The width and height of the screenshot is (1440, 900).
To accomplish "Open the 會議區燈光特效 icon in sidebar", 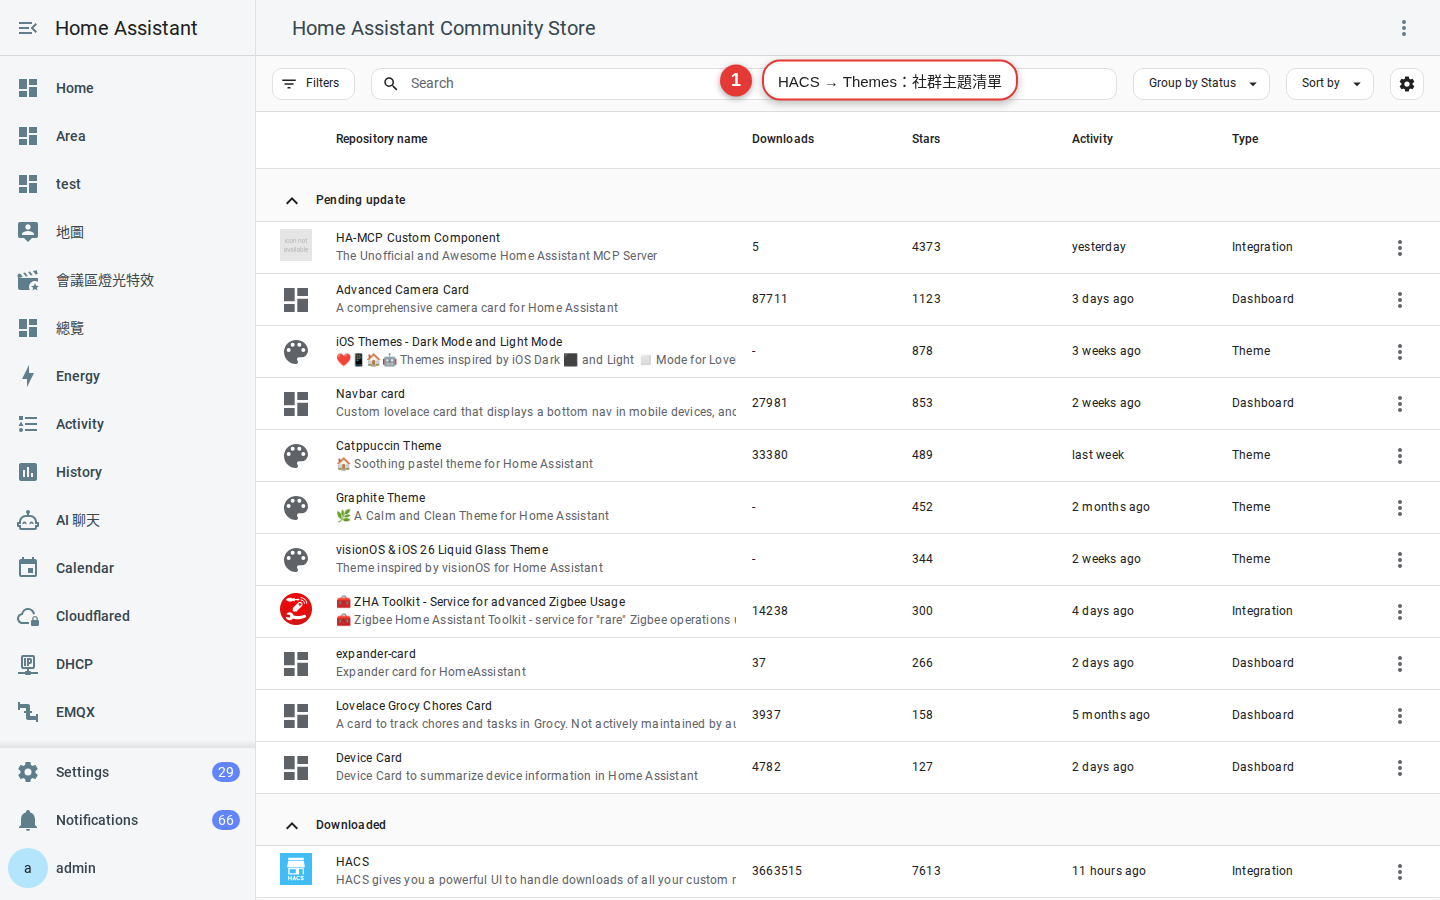I will [28, 280].
